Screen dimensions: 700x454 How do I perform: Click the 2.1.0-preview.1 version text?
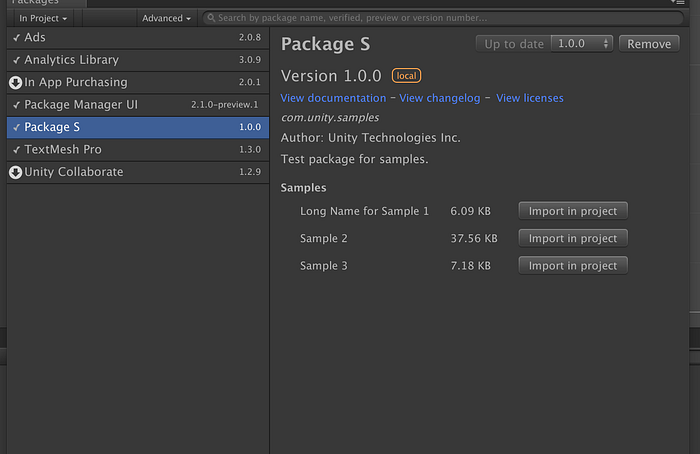pos(225,105)
